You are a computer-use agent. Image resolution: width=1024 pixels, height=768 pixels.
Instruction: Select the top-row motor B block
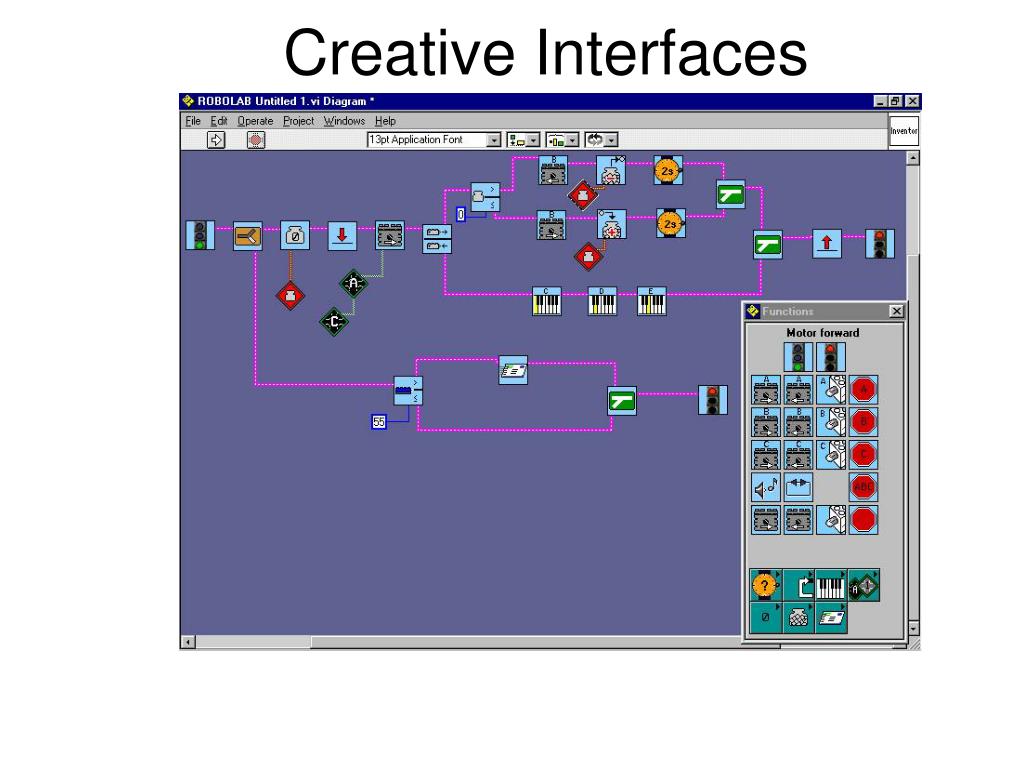pyautogui.click(x=553, y=170)
